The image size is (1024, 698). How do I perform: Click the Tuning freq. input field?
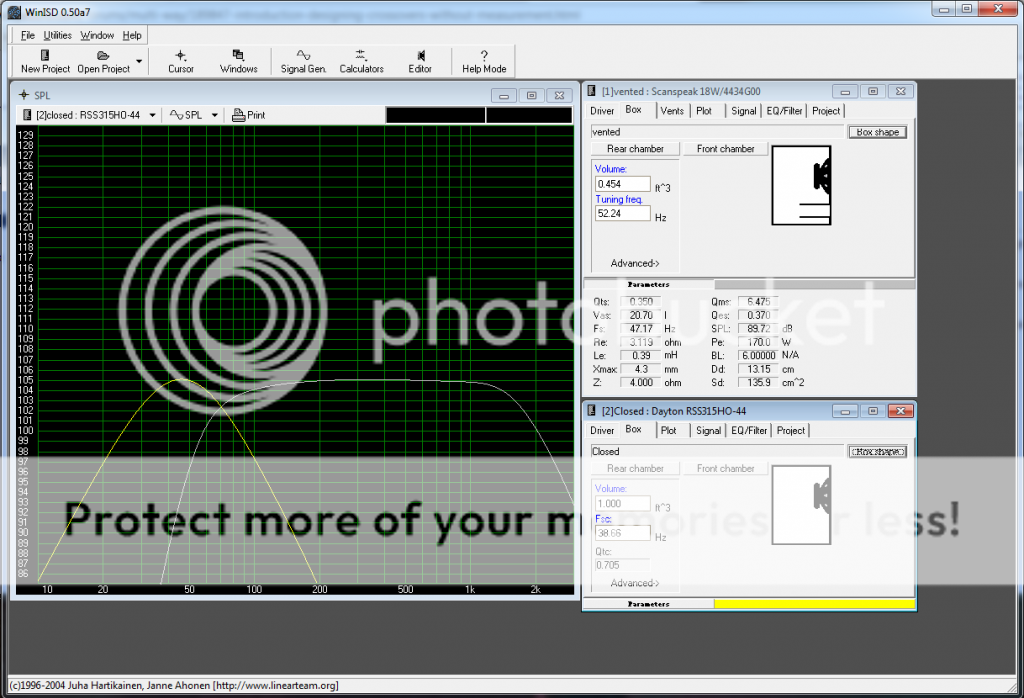point(622,214)
